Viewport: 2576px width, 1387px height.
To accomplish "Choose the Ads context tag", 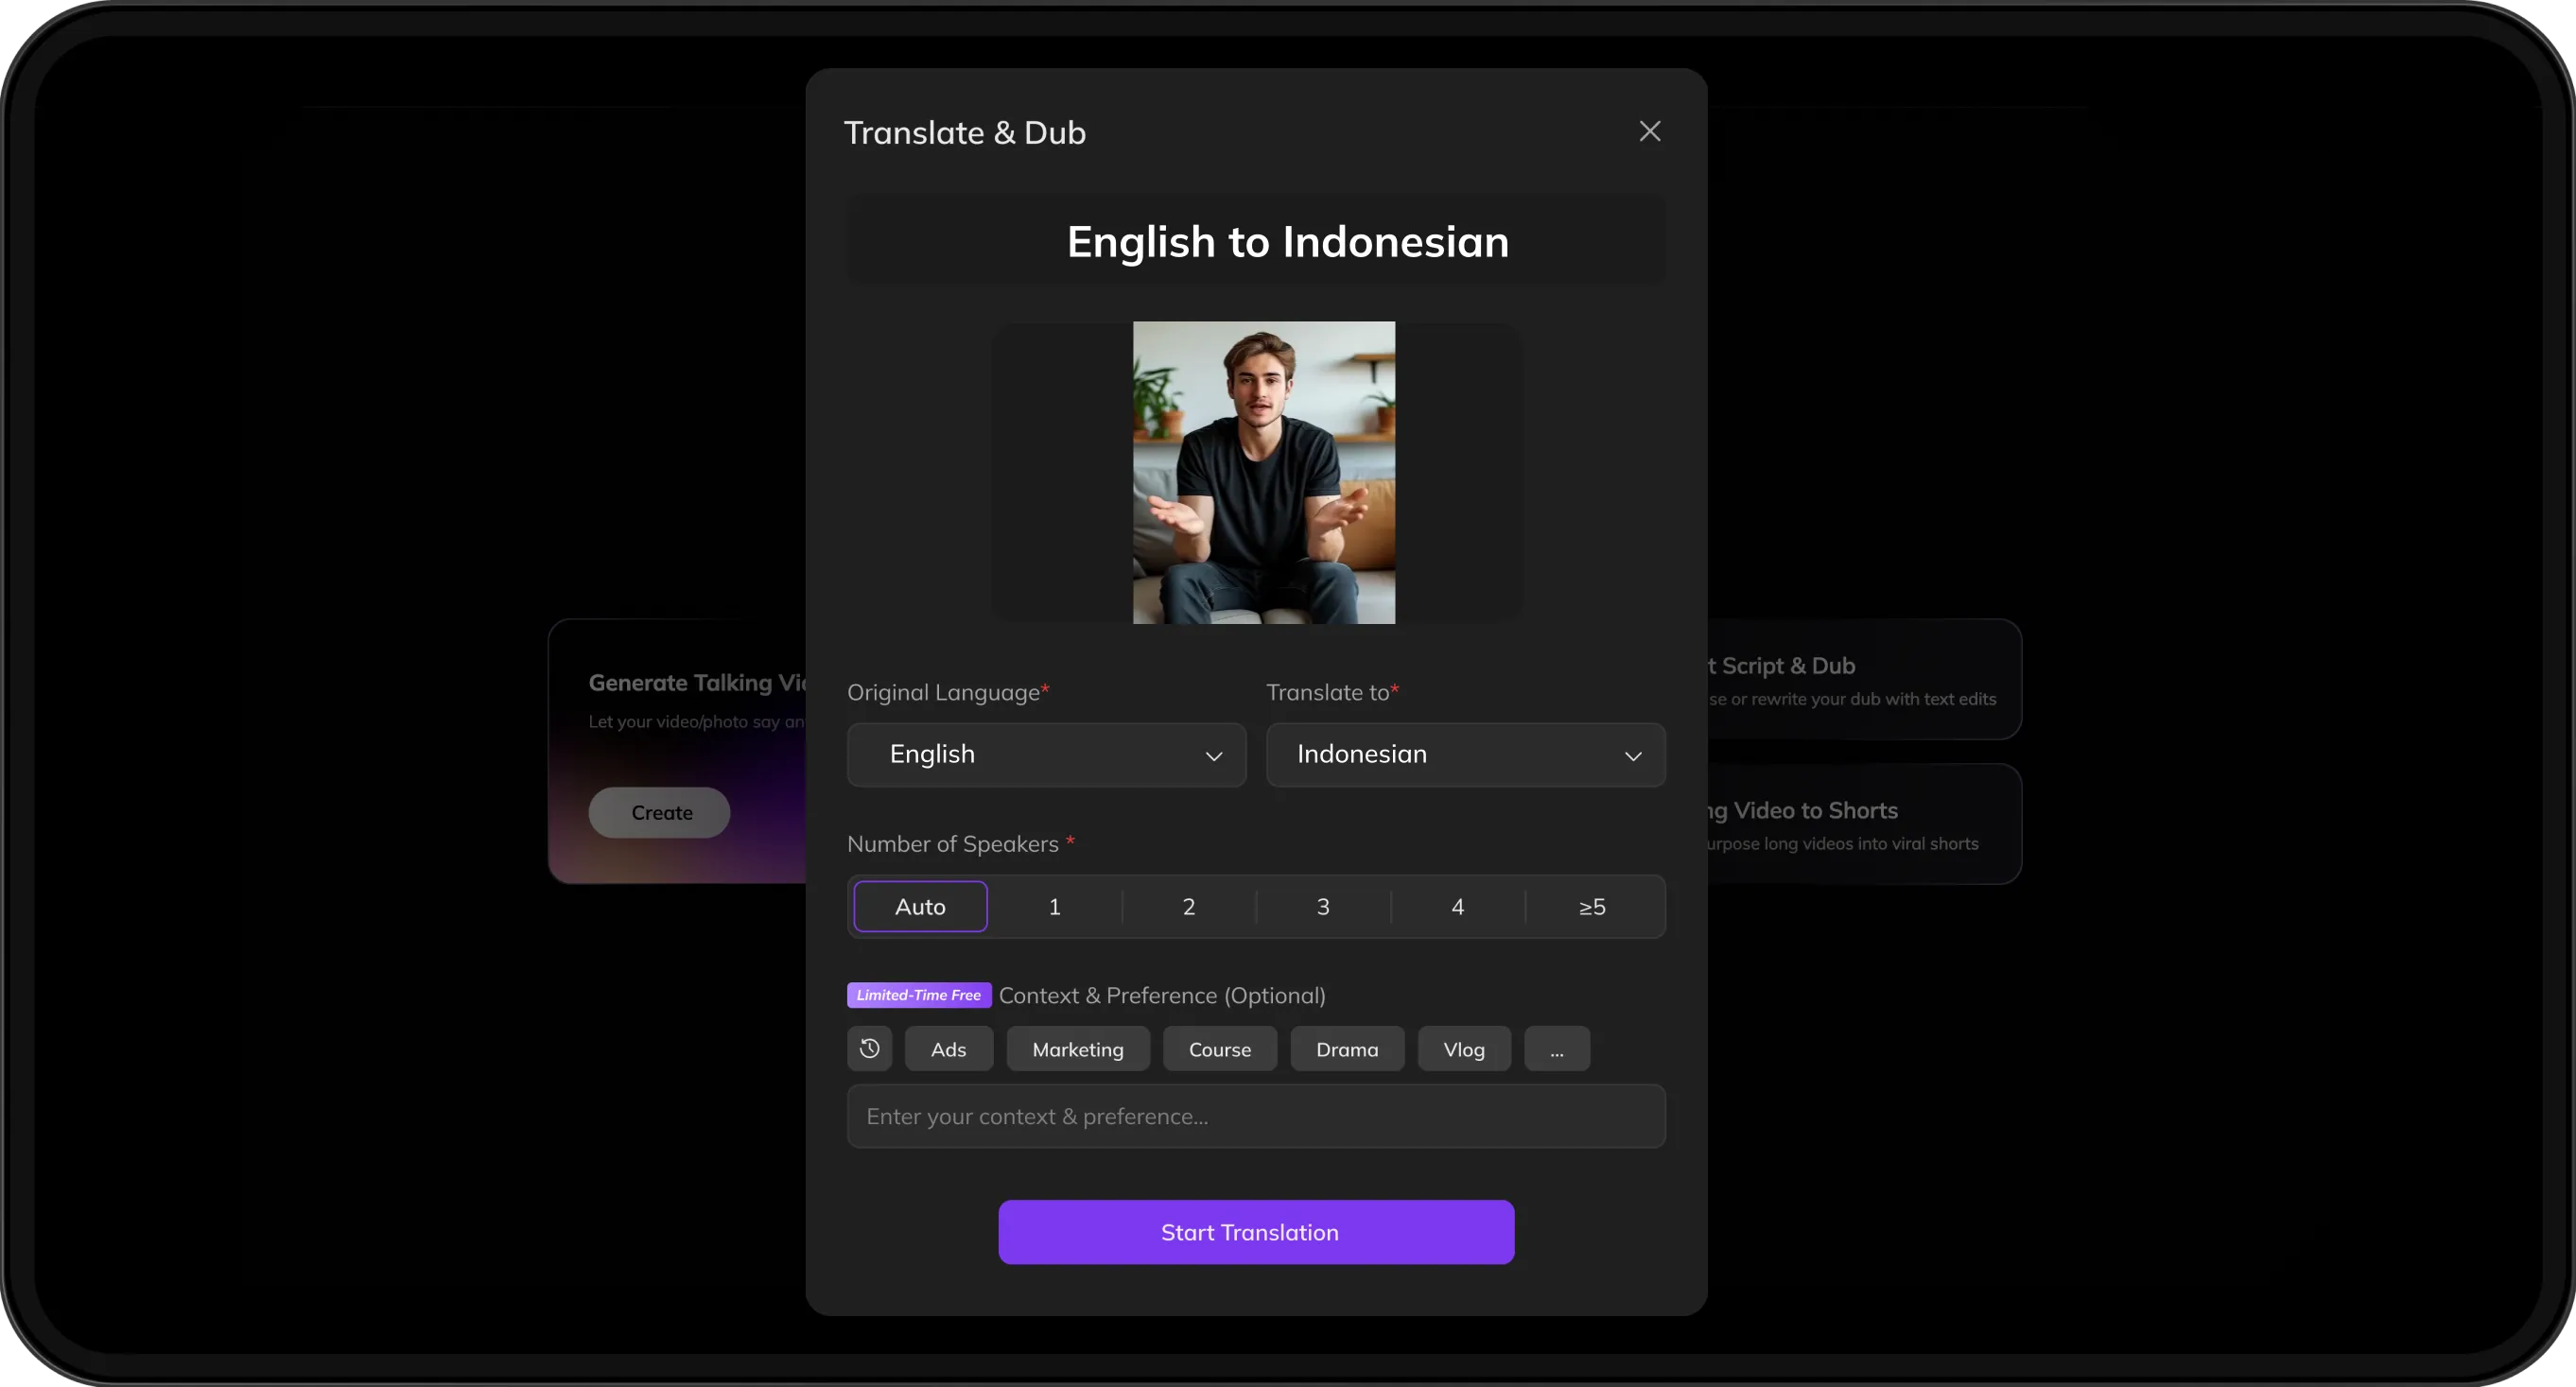I will [x=948, y=1049].
